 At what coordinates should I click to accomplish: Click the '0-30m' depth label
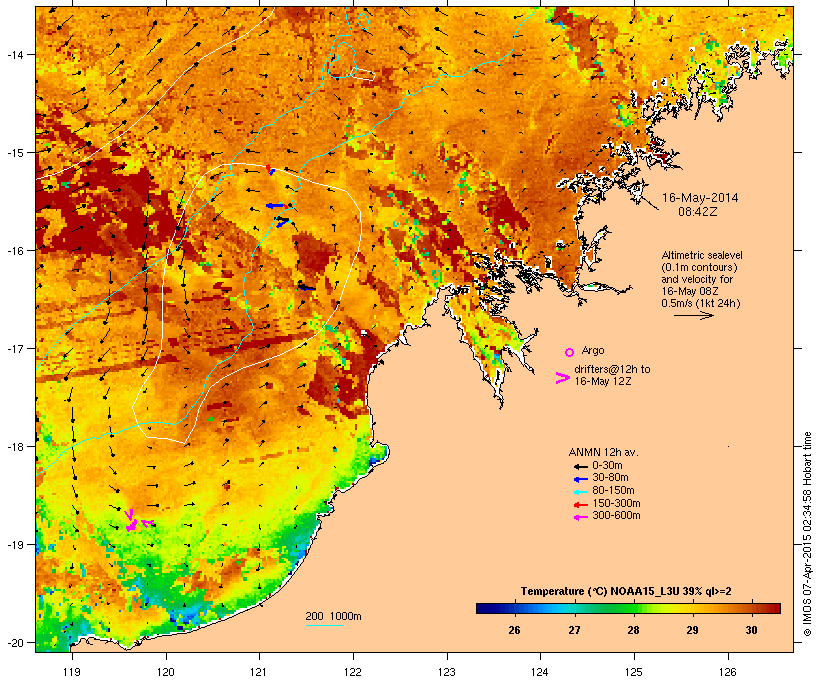pos(607,466)
